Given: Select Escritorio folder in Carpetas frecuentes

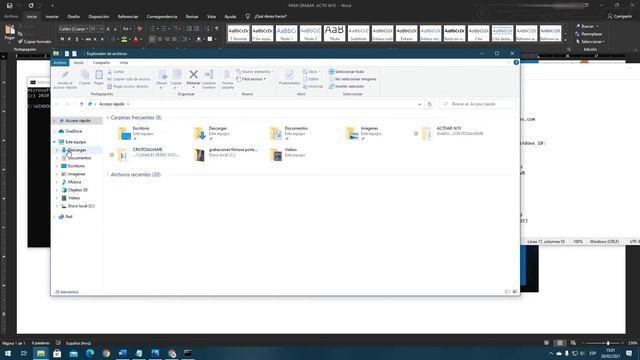Looking at the screenshot, I should coord(141,133).
